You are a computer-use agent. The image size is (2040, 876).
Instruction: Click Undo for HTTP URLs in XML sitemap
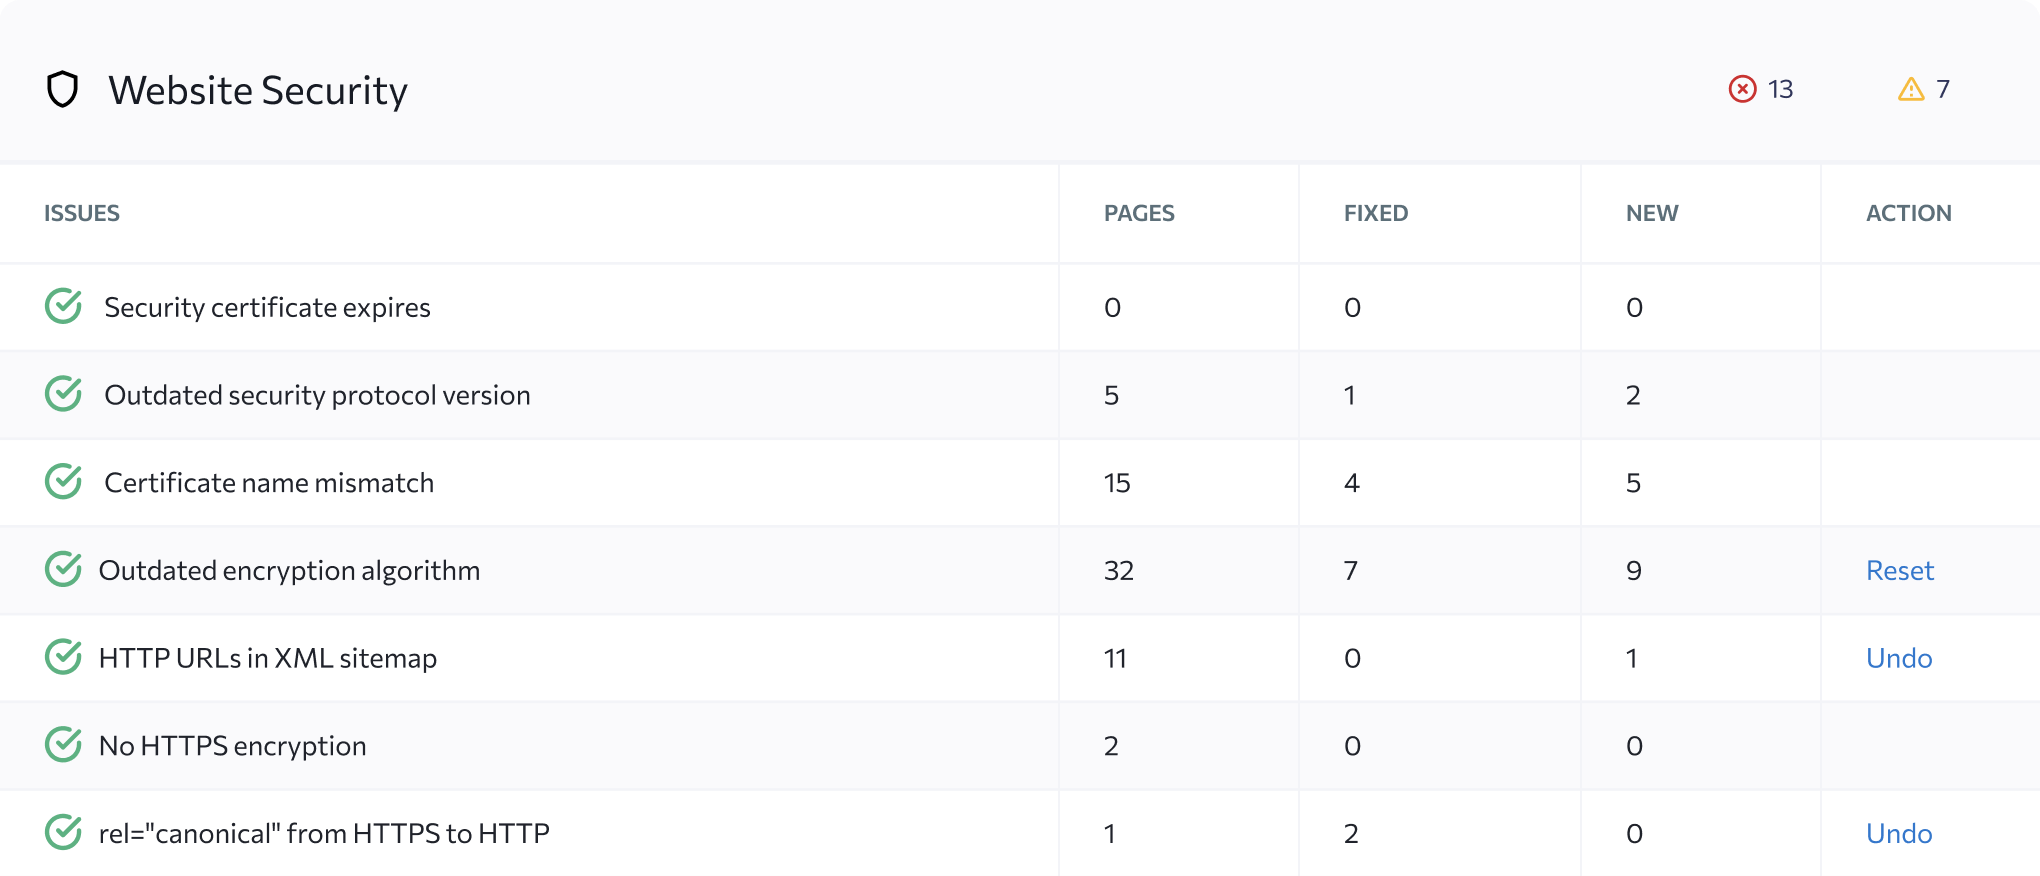[x=1899, y=658]
